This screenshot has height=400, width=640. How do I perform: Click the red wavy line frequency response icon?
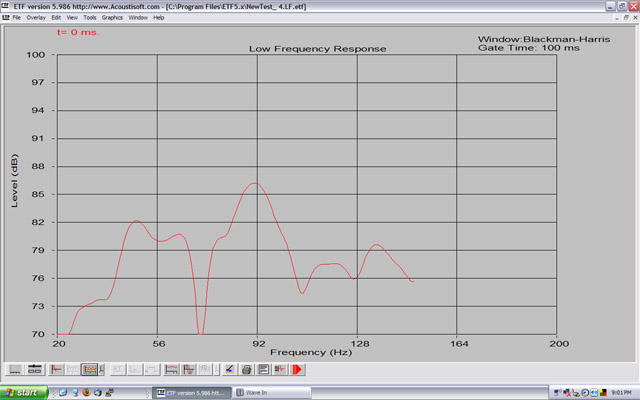tap(171, 369)
